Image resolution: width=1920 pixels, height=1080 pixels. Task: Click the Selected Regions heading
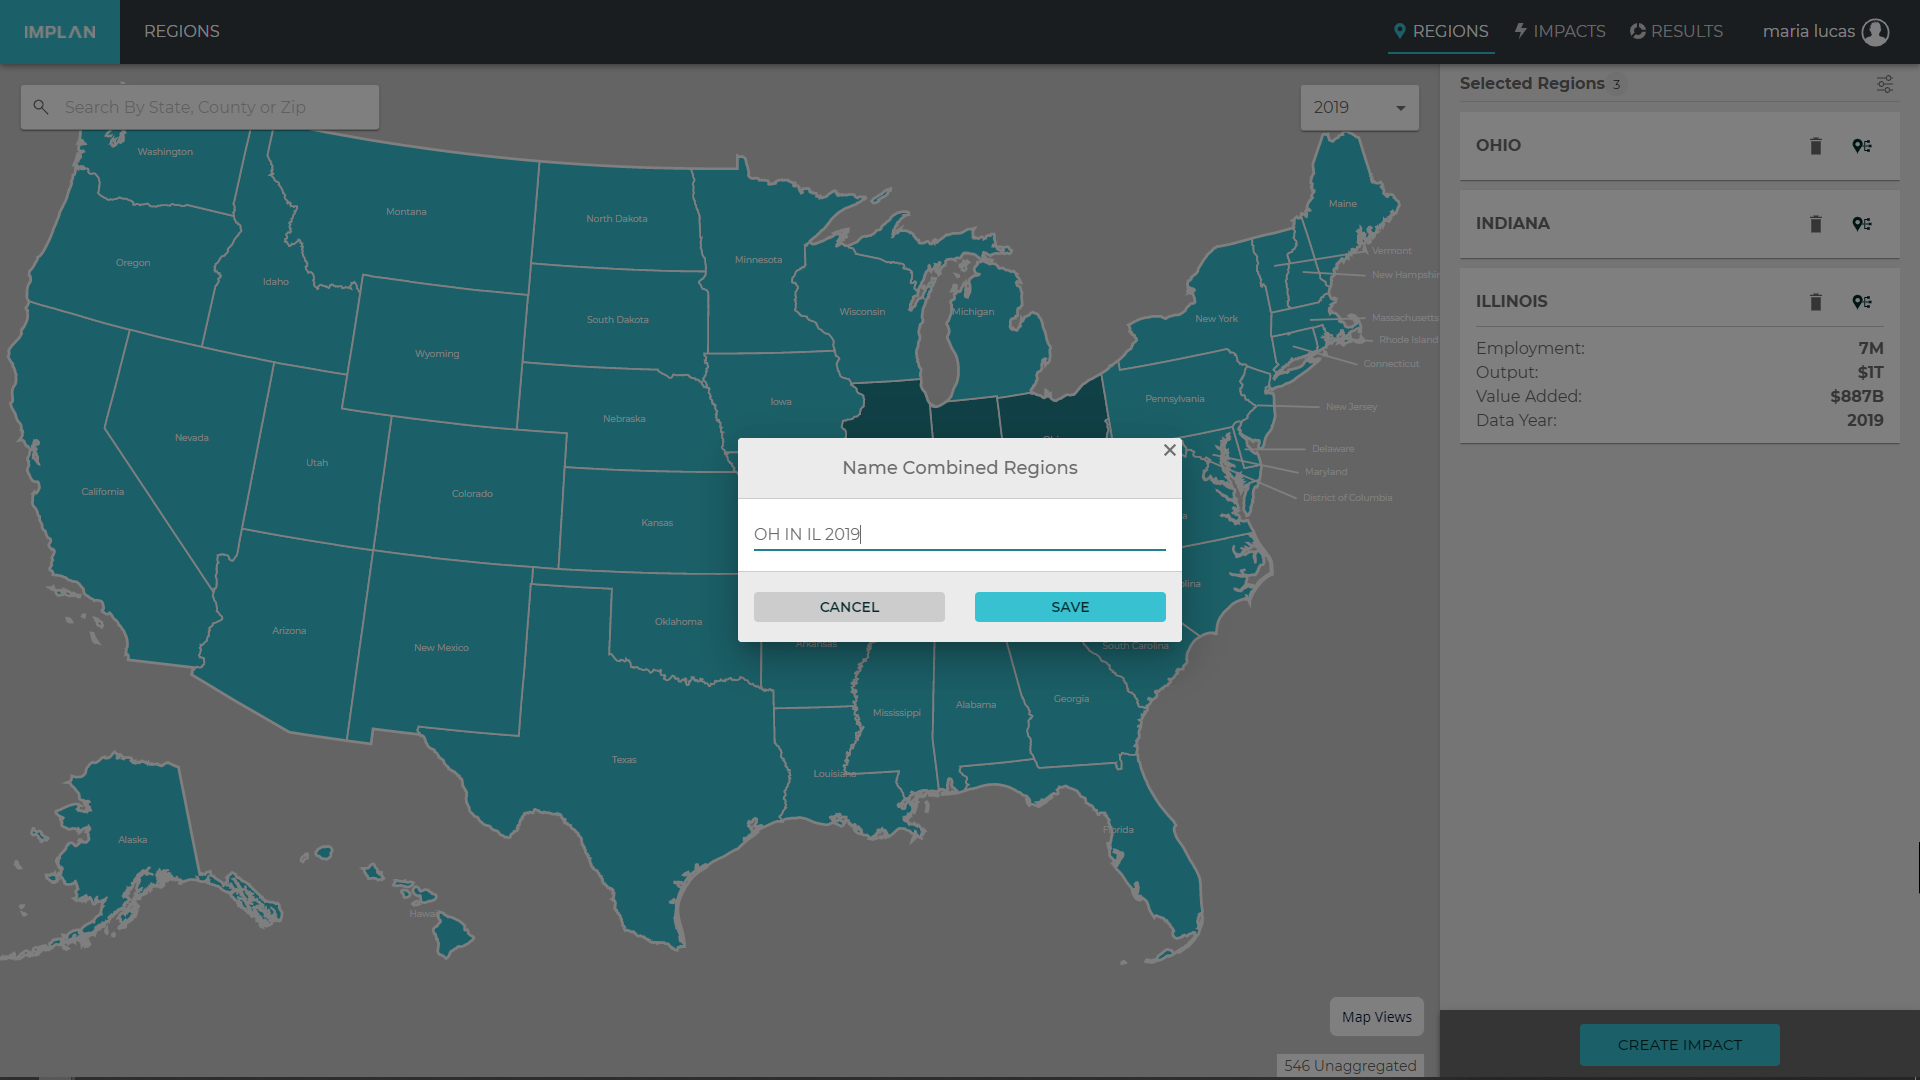pos(1532,84)
